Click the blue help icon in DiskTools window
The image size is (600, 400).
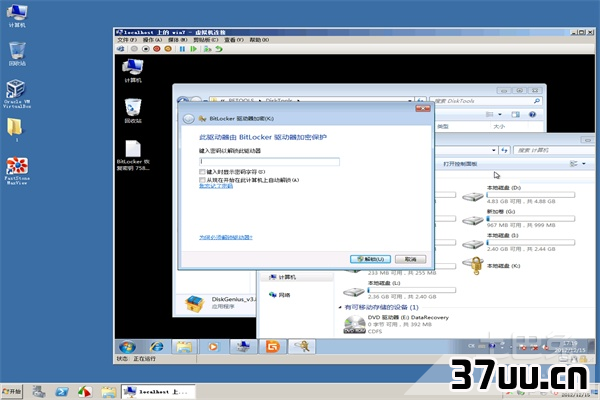[x=532, y=114]
